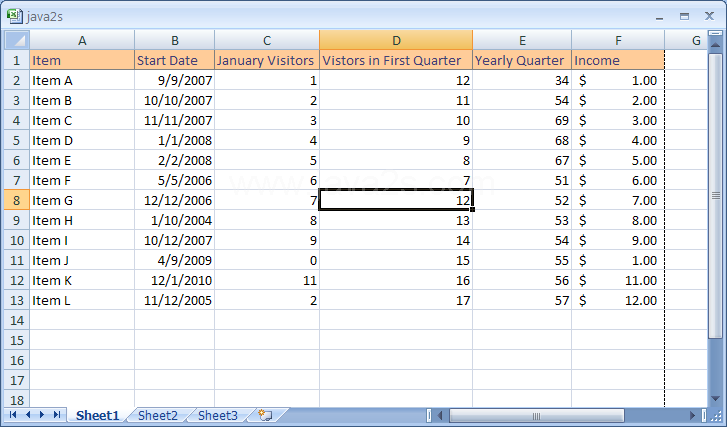Select column A header
Screen dimensions: 727x427
[82, 40]
